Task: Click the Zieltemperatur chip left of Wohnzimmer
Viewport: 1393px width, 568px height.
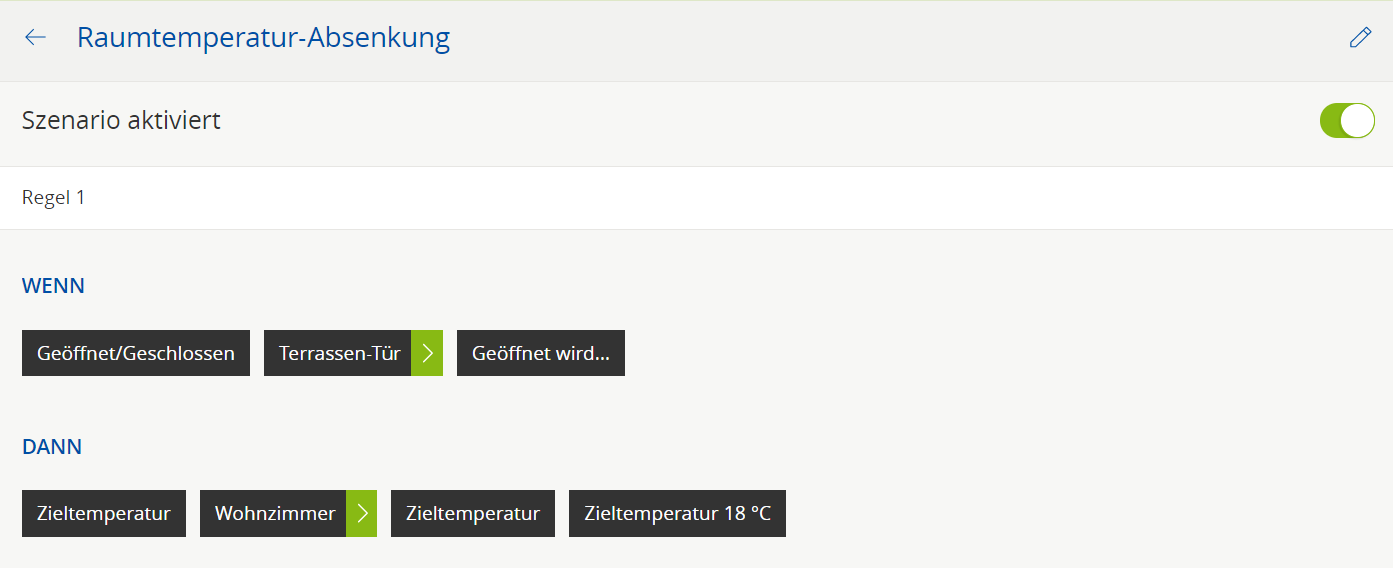Action: 104,514
